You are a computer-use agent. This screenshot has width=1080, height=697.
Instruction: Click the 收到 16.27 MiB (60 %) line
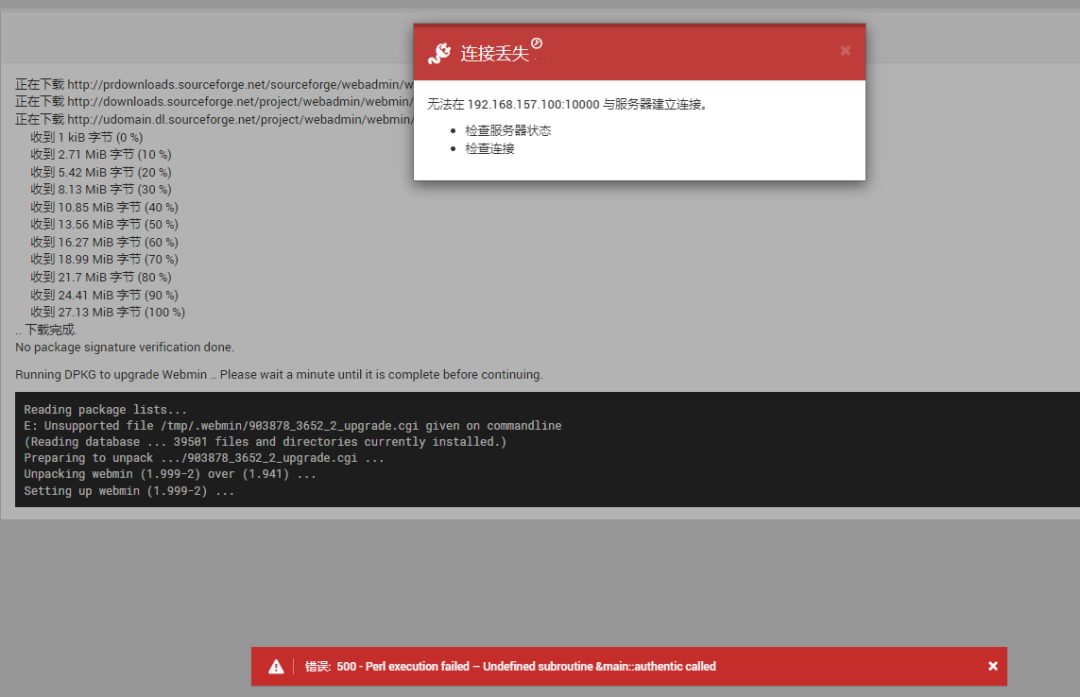[x=104, y=242]
